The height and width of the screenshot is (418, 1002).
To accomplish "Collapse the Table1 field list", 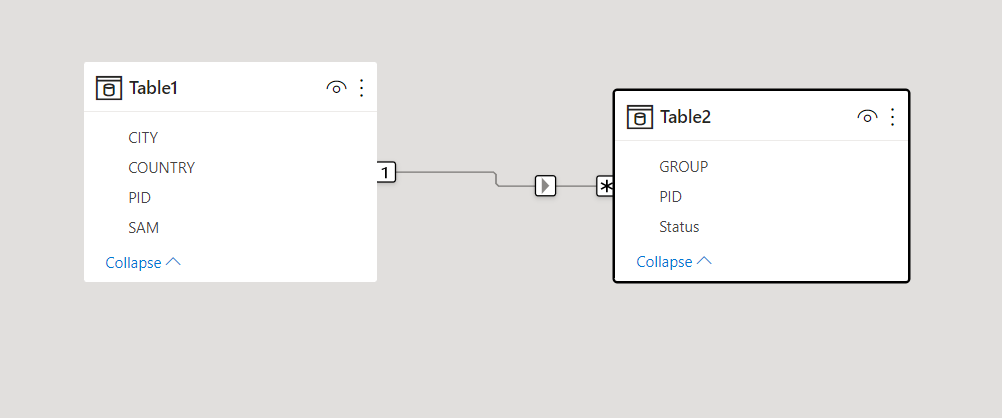I will (x=143, y=263).
